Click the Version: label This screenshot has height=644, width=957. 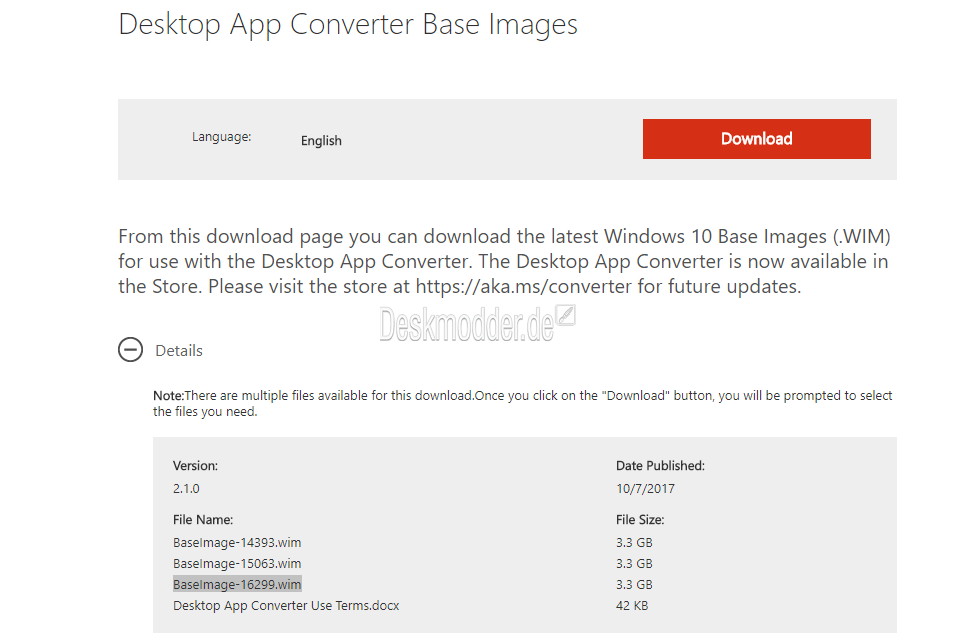click(x=195, y=465)
